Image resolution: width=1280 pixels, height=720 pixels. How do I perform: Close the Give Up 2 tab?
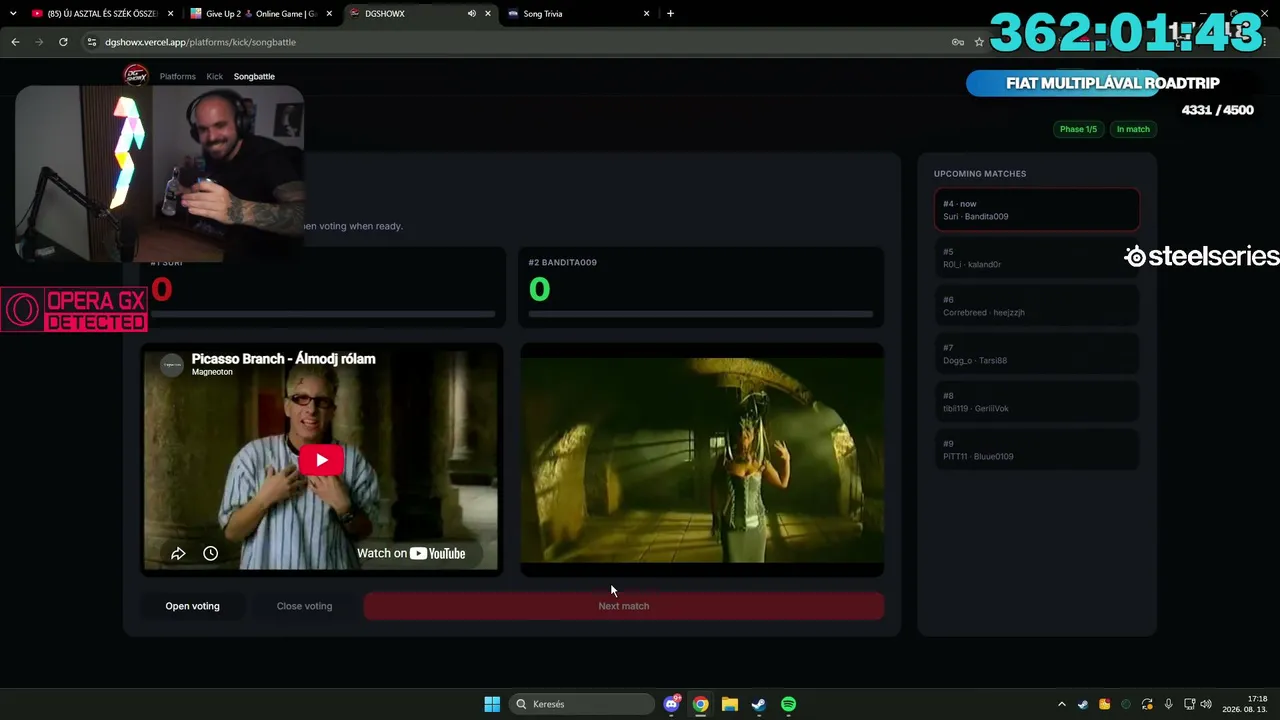(329, 14)
